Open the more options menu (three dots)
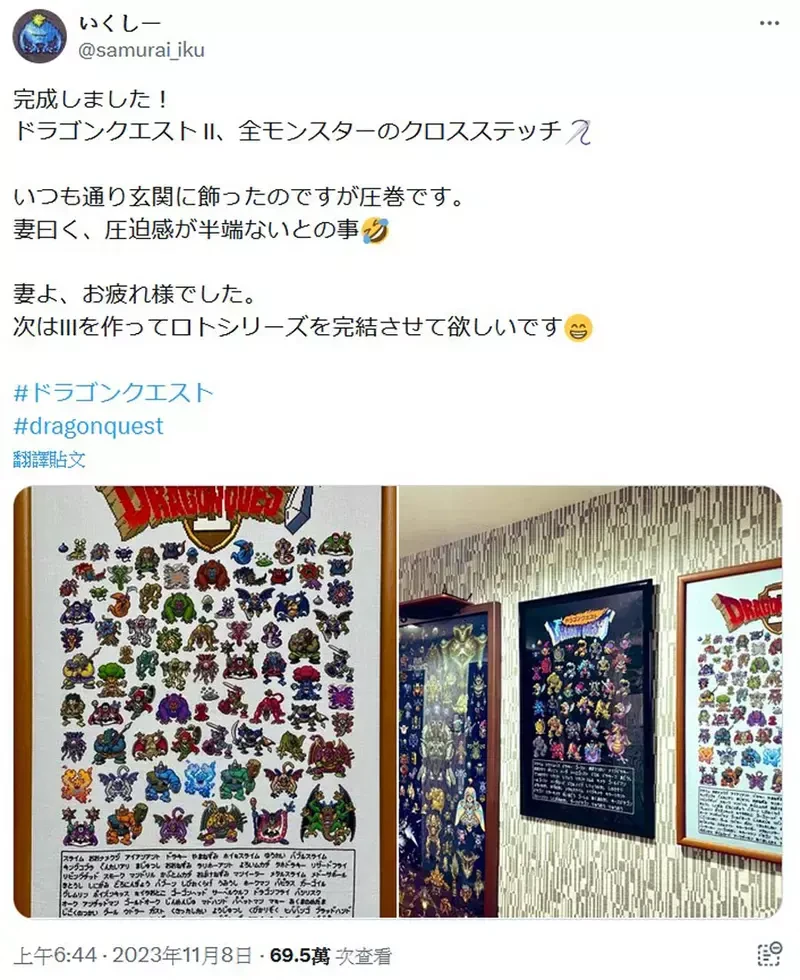Image resolution: width=800 pixels, height=980 pixels. coord(769,24)
